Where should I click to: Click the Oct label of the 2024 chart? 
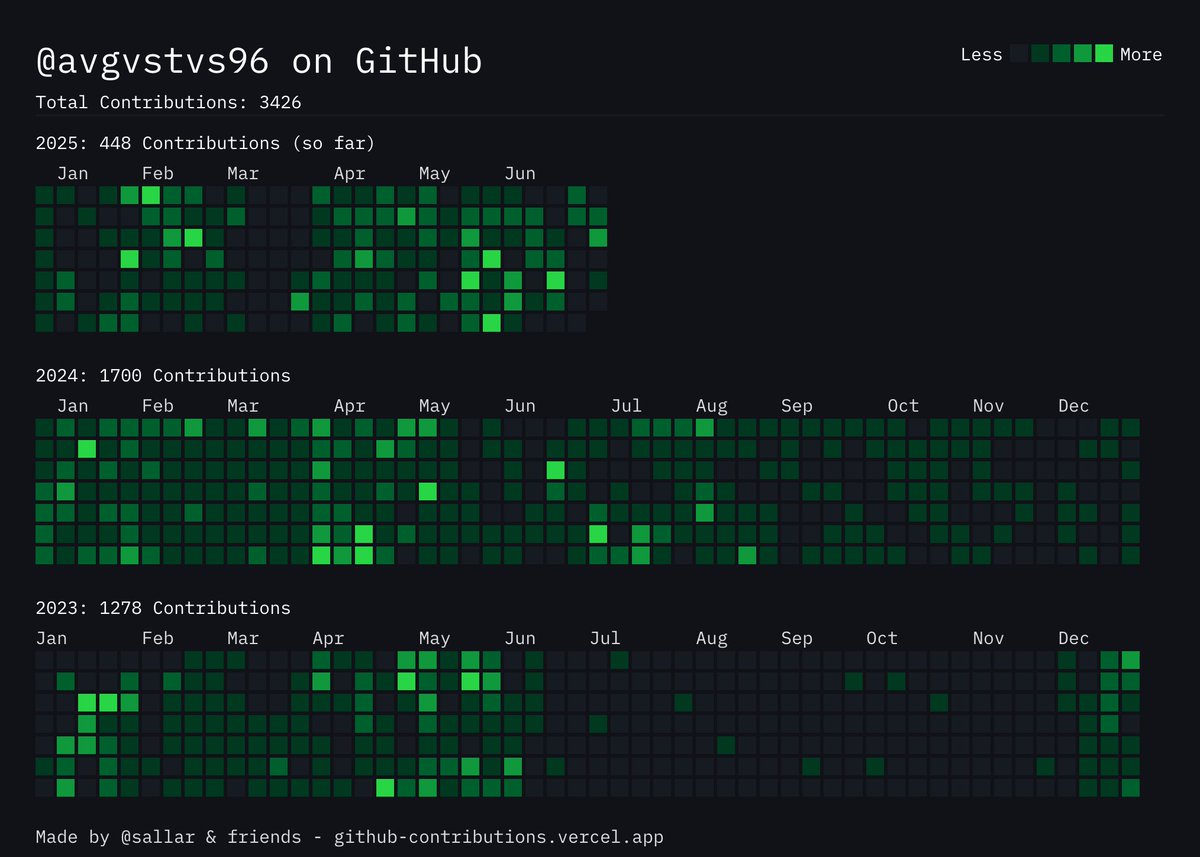pyautogui.click(x=903, y=406)
